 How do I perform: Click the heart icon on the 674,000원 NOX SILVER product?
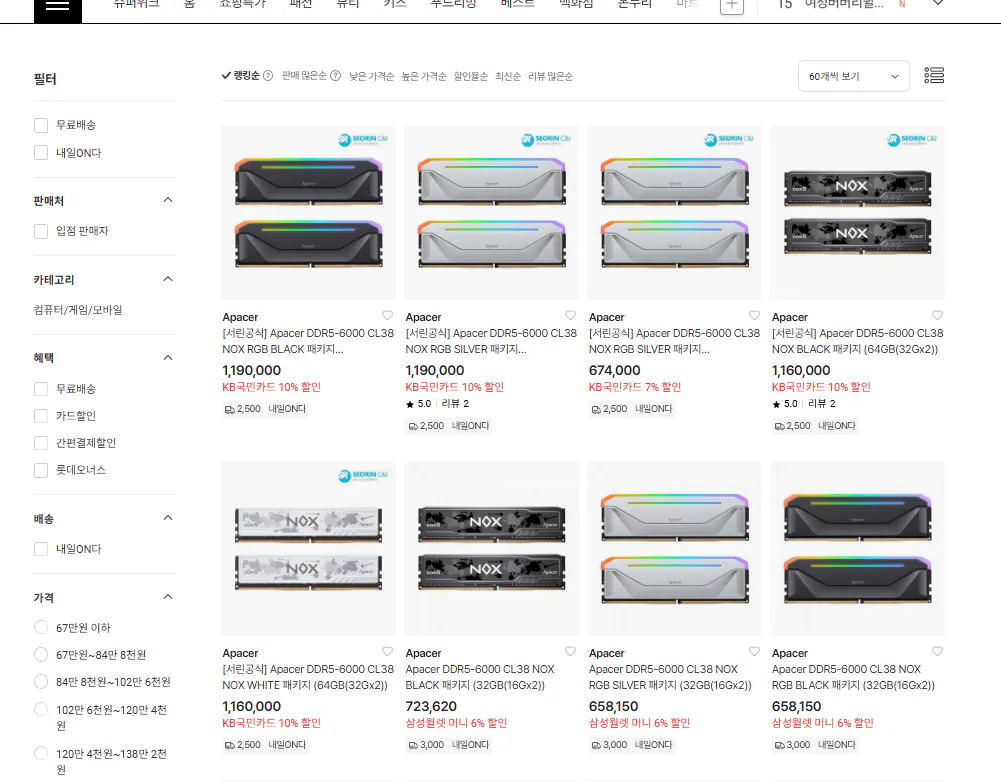[754, 315]
